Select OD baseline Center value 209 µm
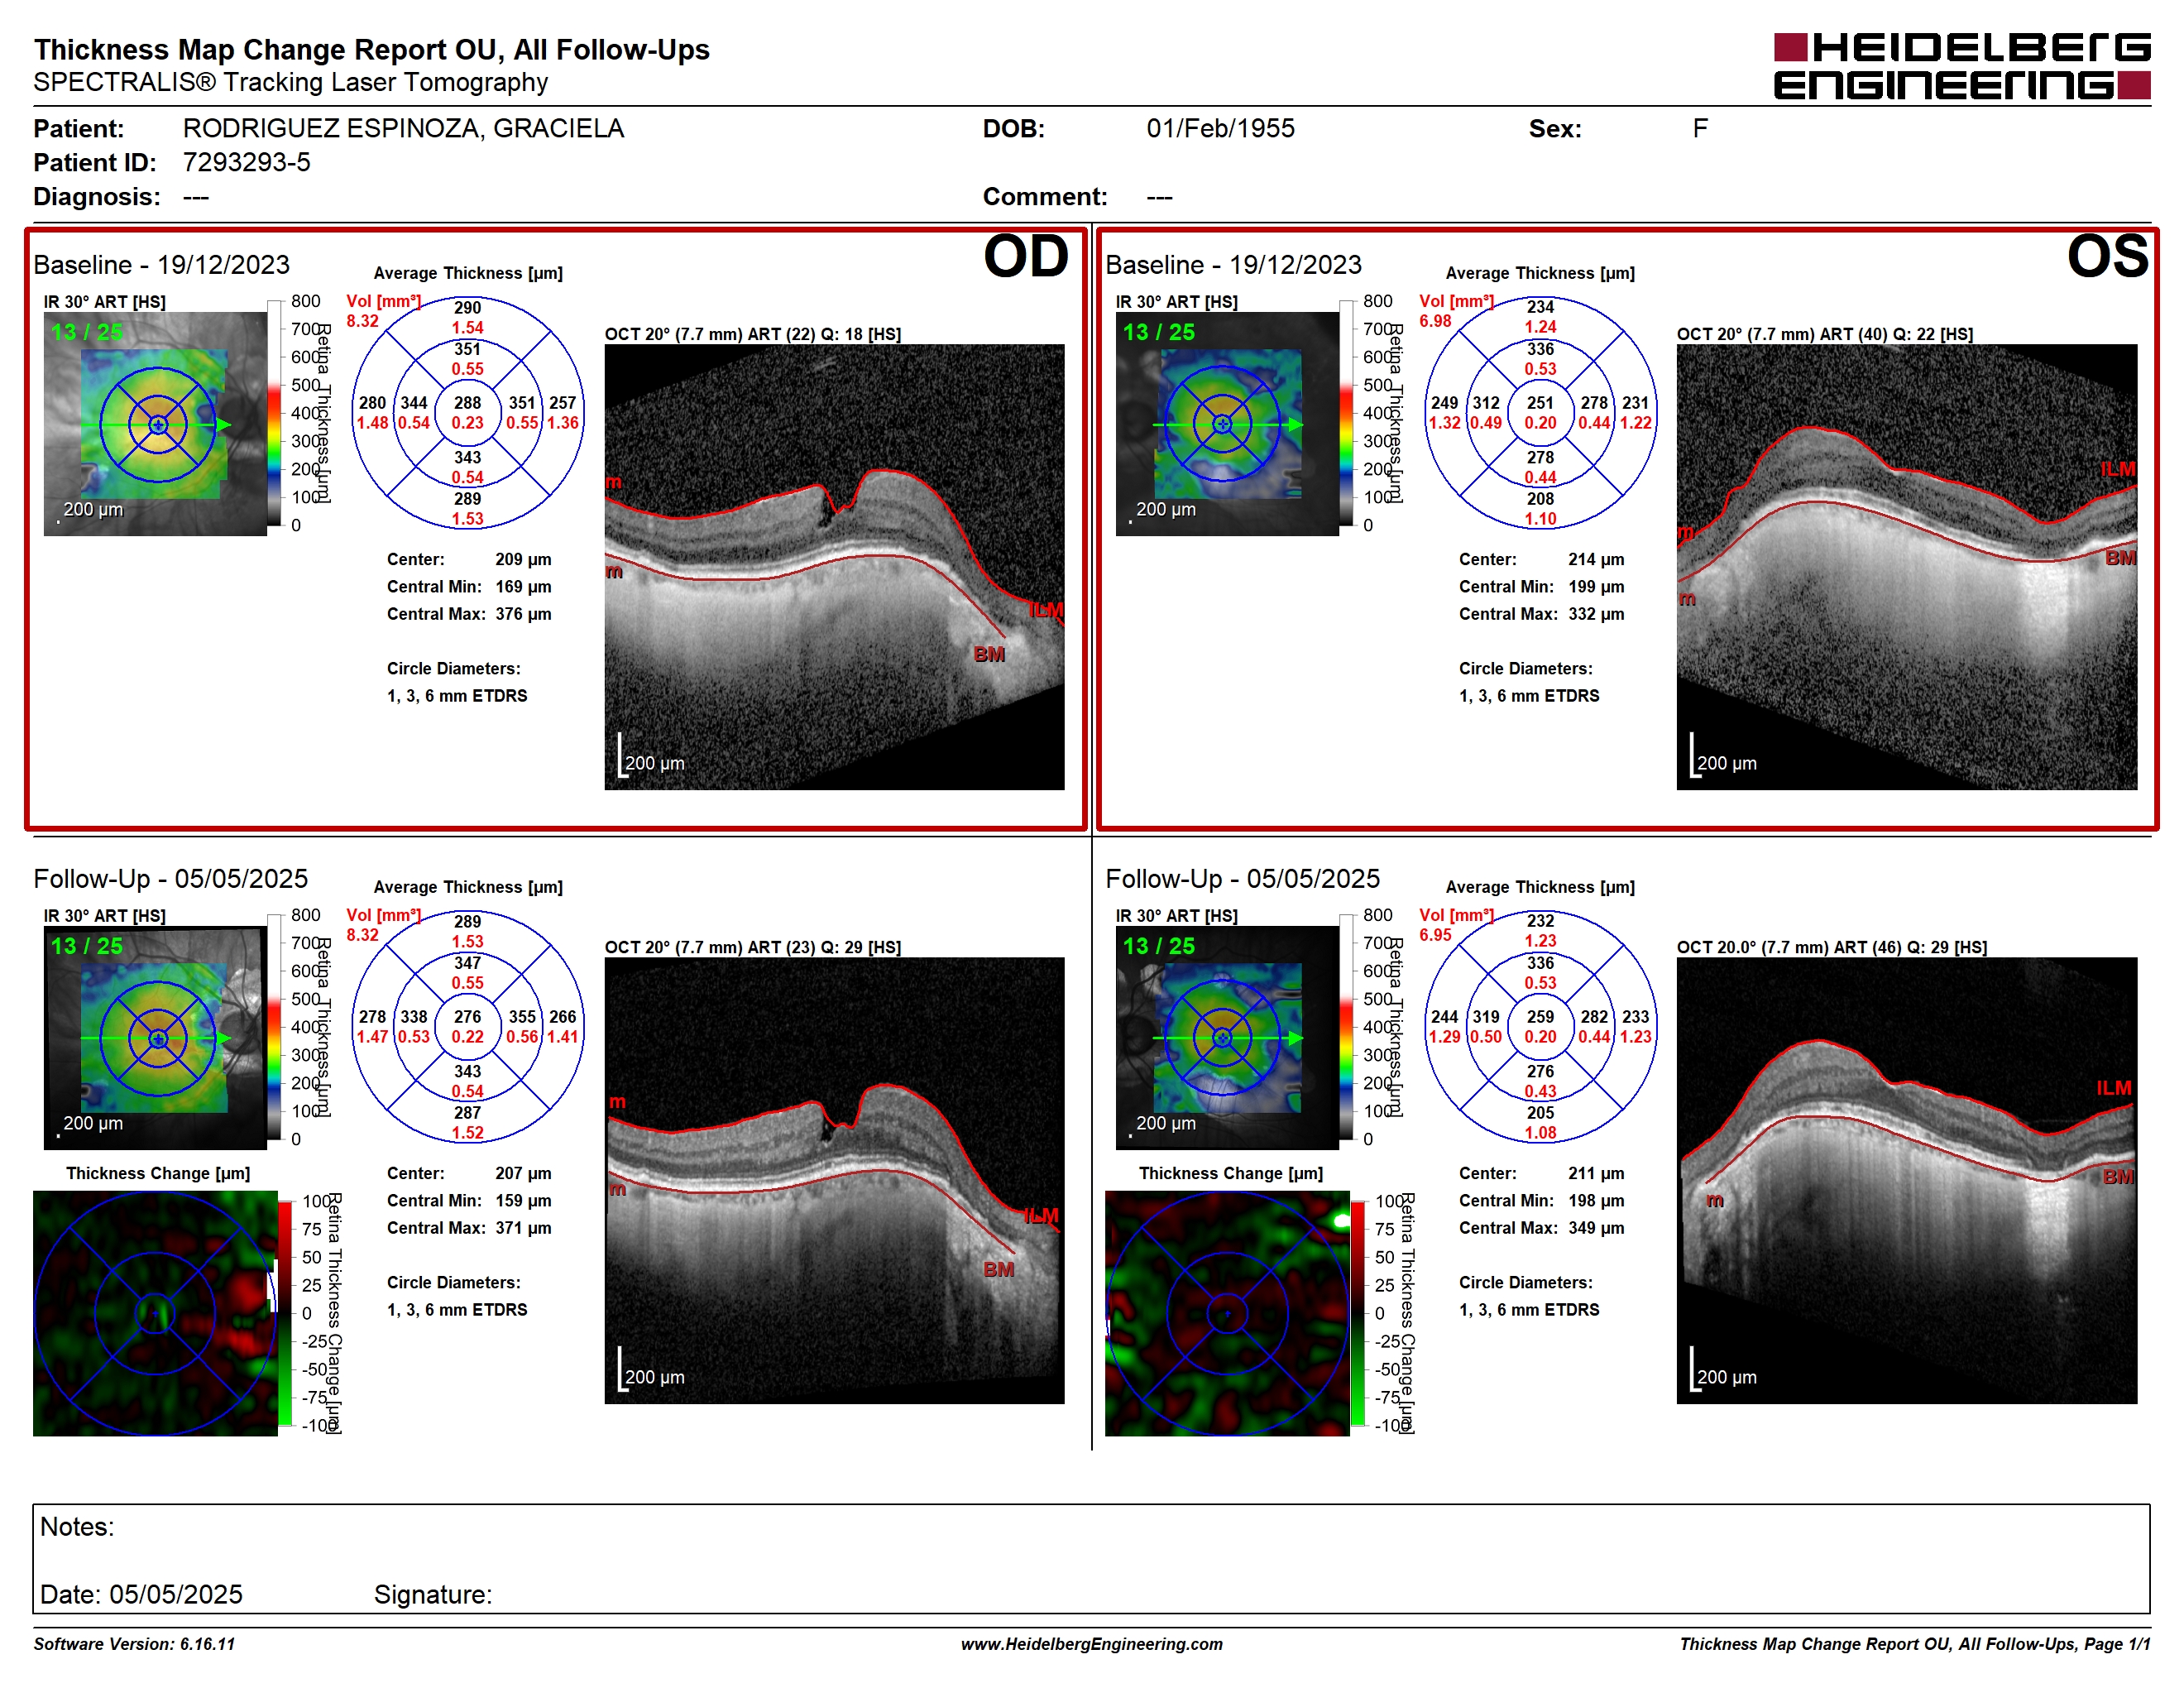The height and width of the screenshot is (1688, 2184). pyautogui.click(x=523, y=559)
